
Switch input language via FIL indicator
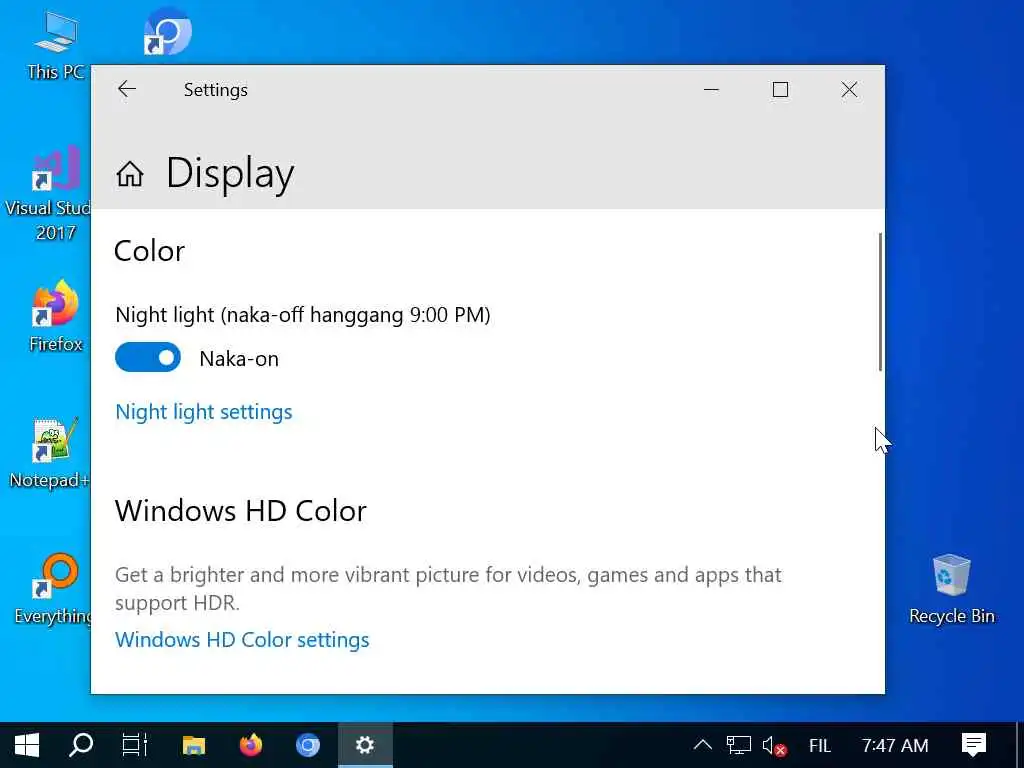pos(820,745)
